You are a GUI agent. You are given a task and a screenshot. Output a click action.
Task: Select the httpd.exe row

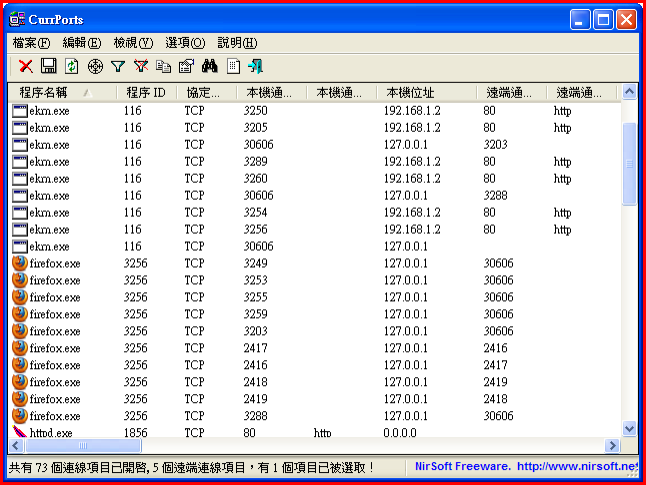[x=50, y=433]
